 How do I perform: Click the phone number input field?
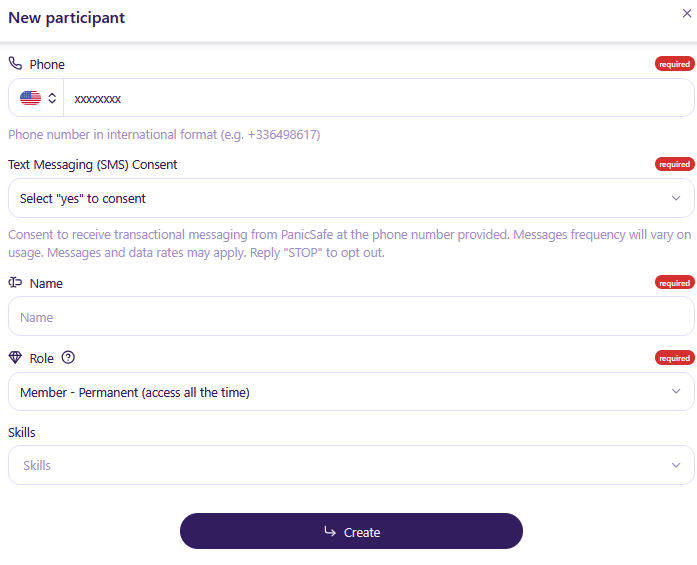click(379, 98)
